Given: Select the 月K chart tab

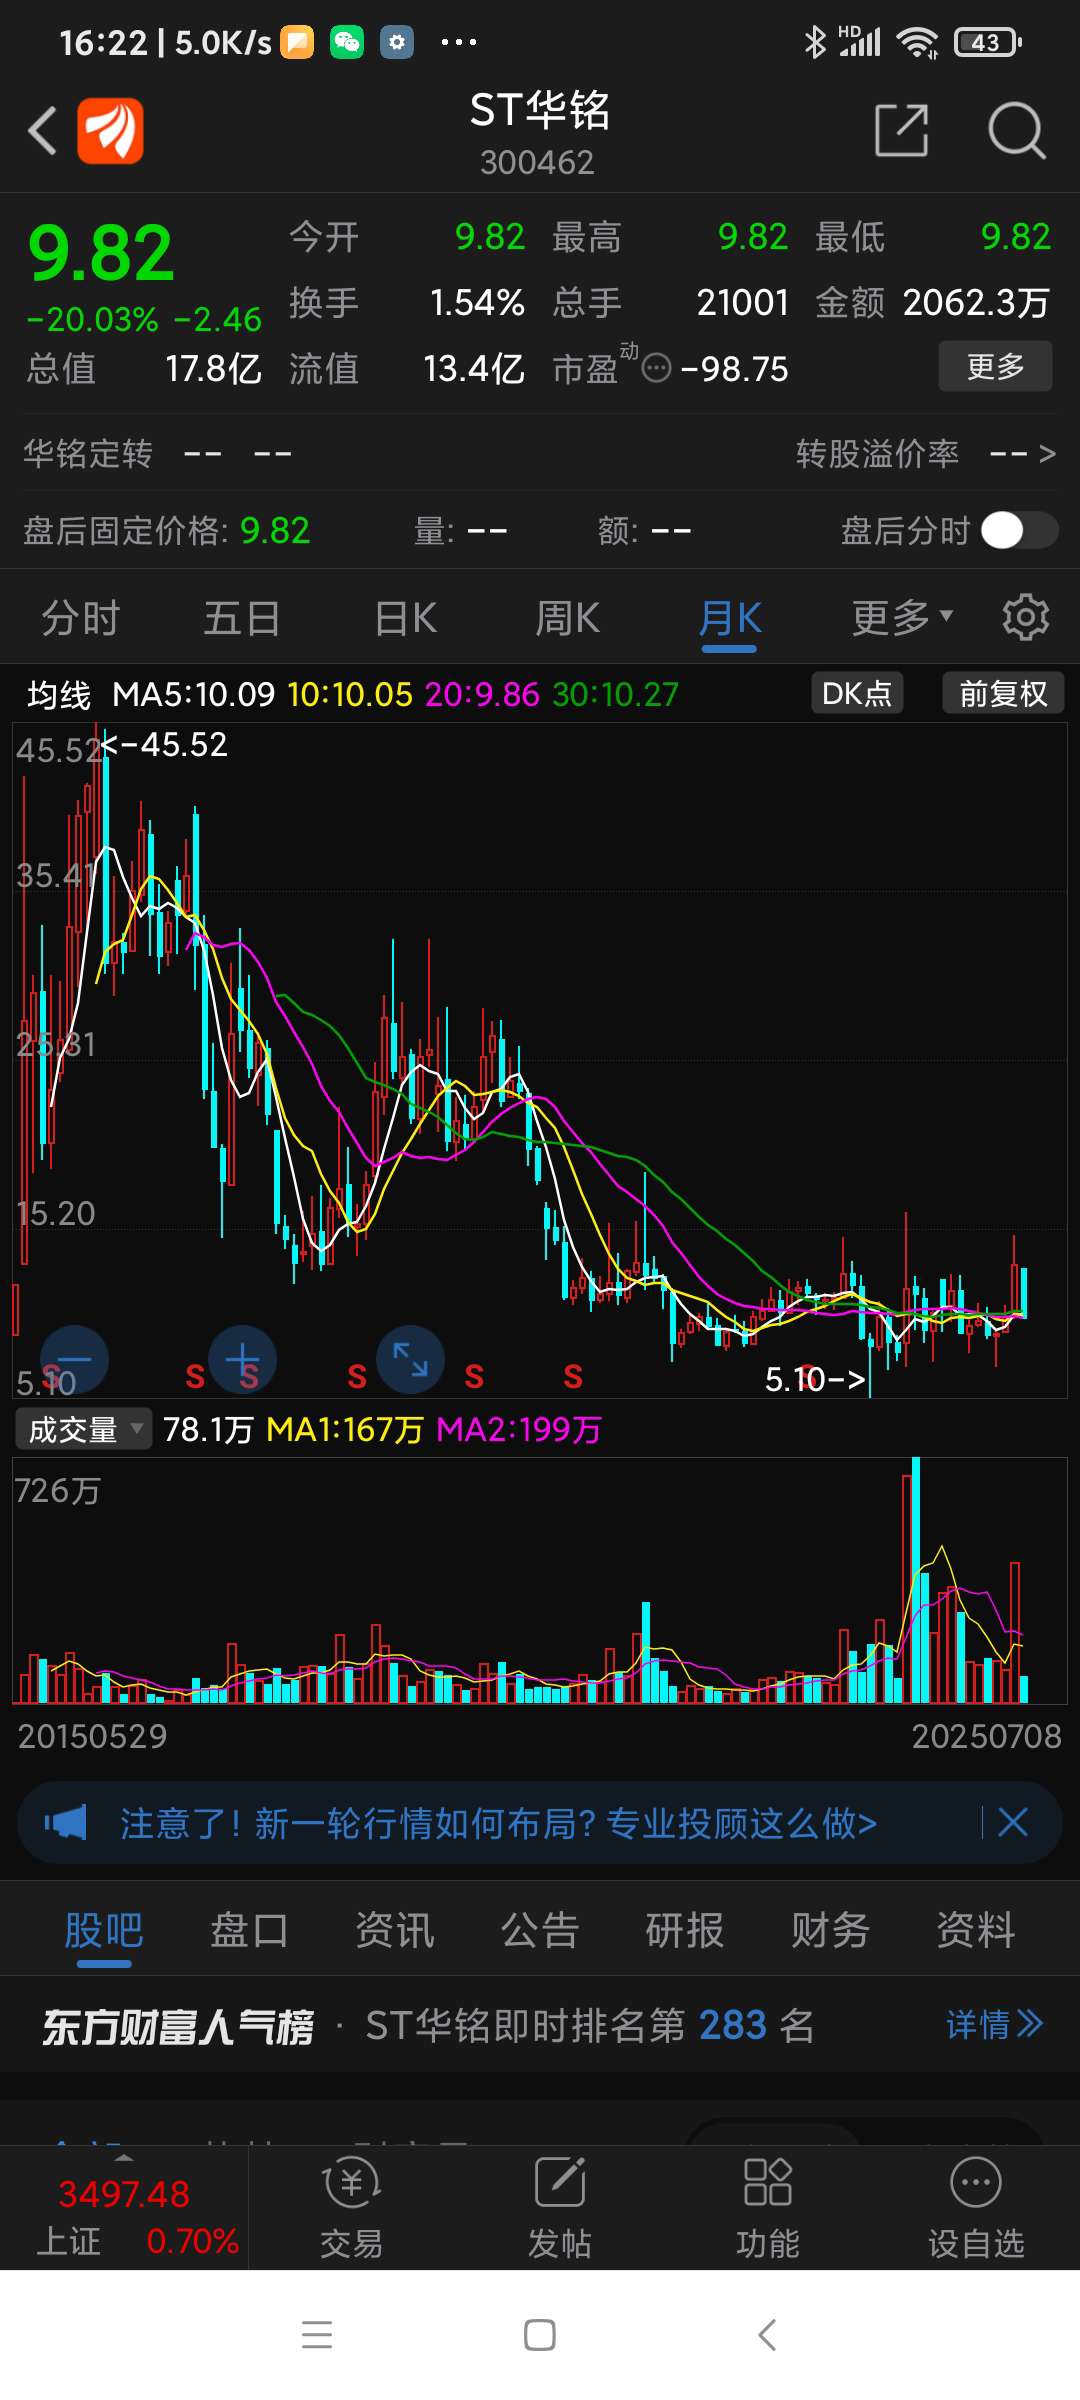Looking at the screenshot, I should click(x=730, y=618).
